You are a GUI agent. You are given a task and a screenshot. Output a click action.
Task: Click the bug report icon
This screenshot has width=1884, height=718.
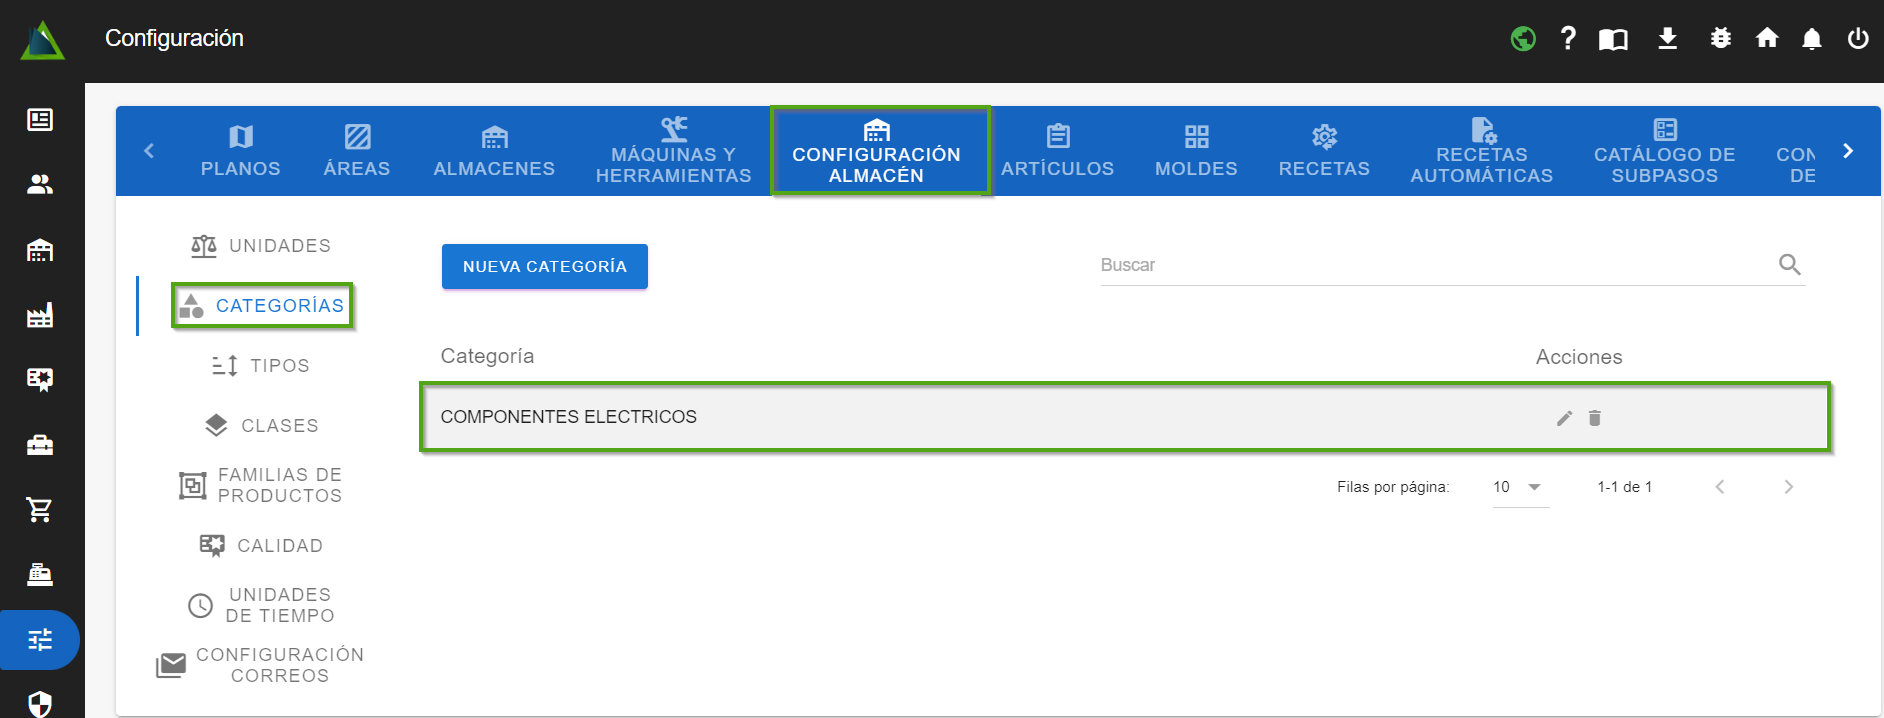1720,39
